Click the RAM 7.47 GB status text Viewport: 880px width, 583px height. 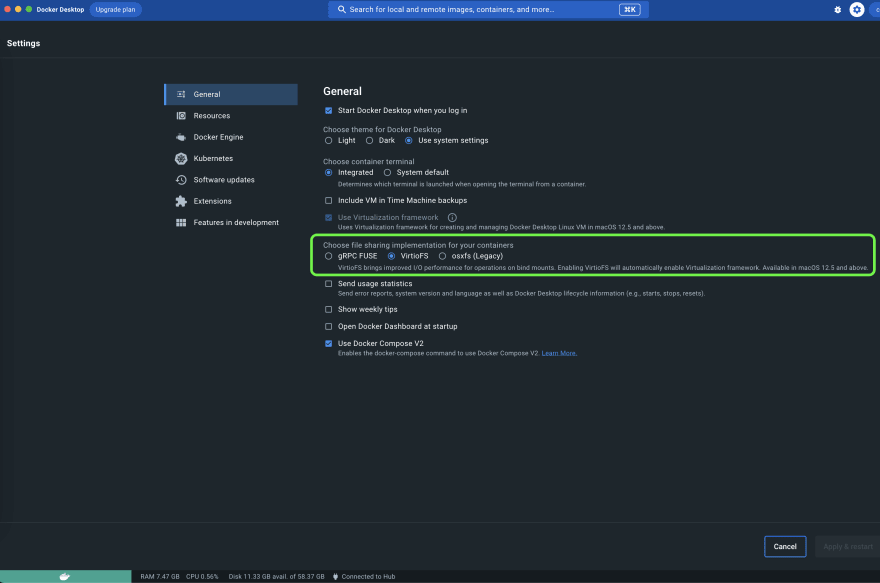(160, 576)
